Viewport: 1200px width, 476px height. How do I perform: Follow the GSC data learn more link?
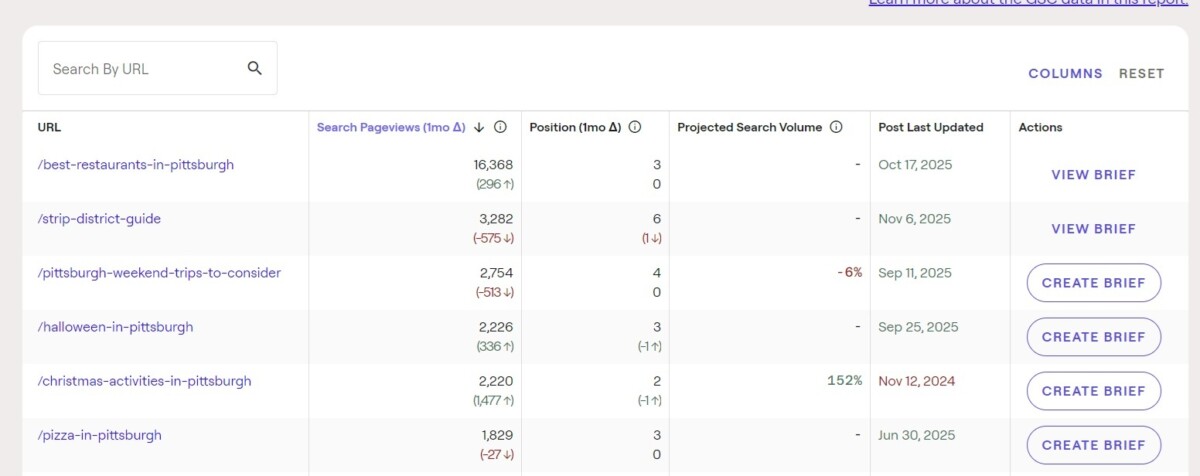(x=1028, y=3)
